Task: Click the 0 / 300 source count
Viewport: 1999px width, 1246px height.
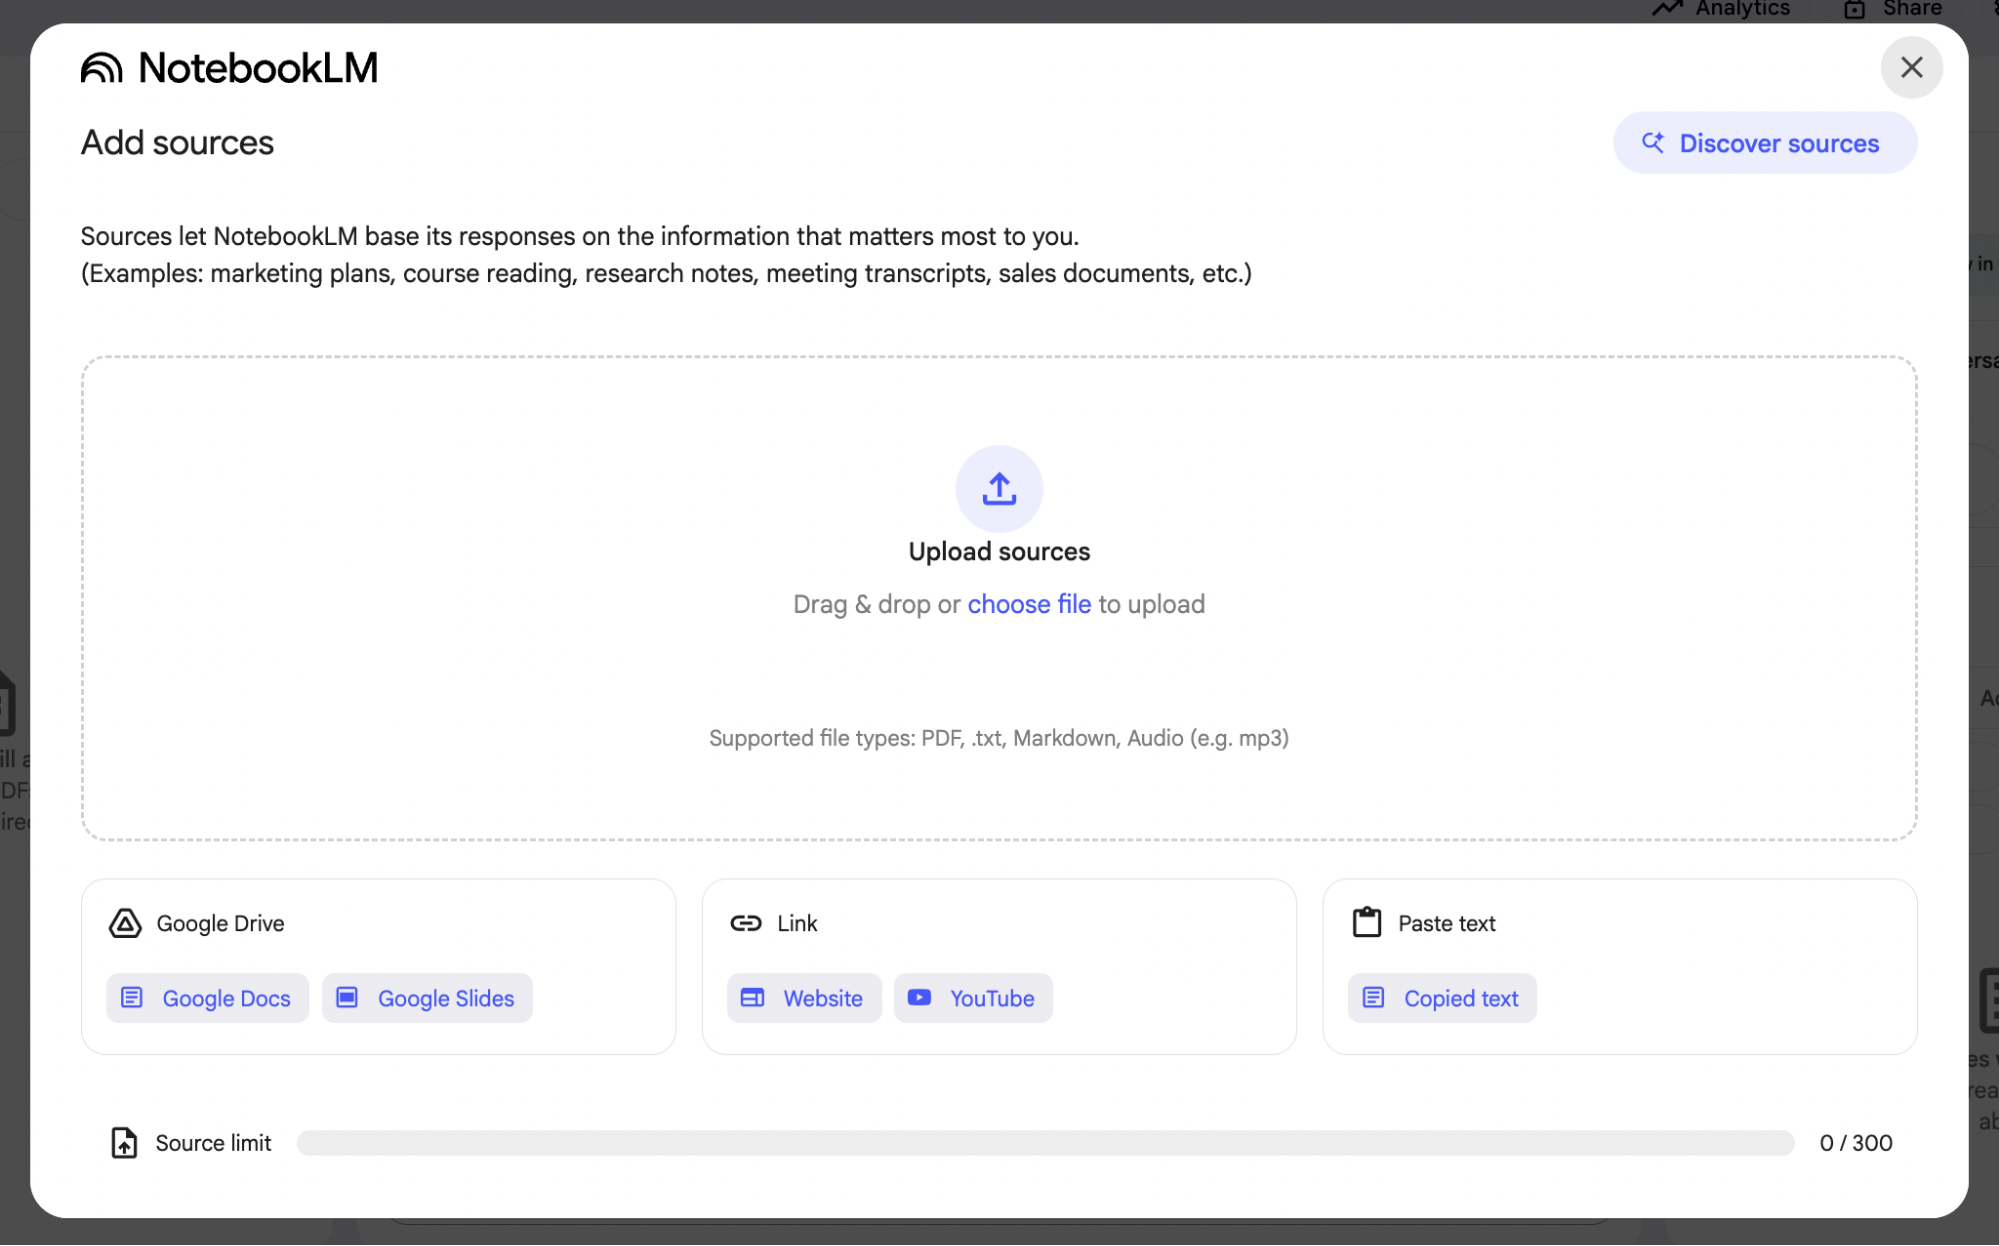Action: [x=1856, y=1142]
